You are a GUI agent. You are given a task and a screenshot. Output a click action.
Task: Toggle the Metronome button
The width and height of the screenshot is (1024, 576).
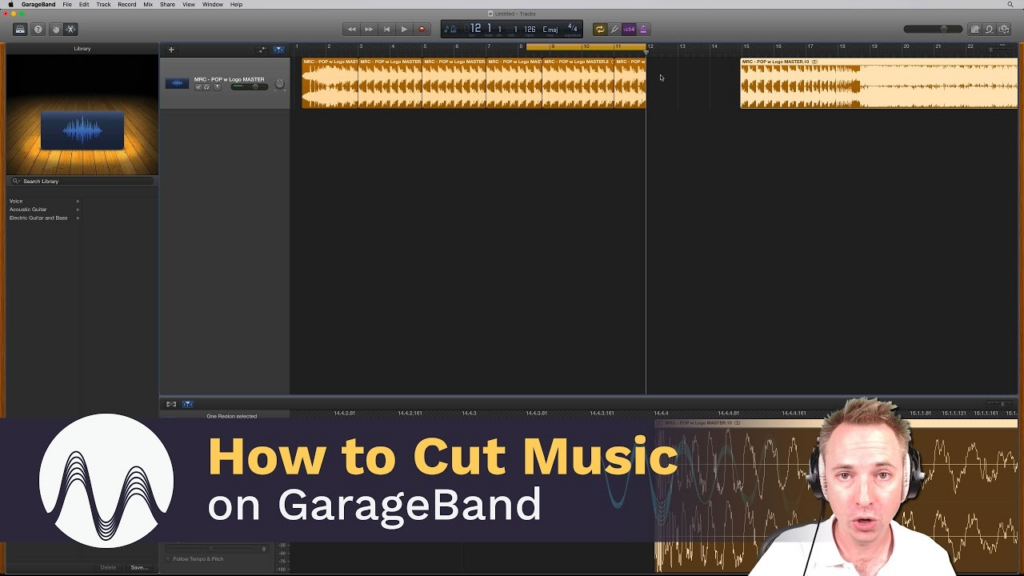[x=643, y=29]
